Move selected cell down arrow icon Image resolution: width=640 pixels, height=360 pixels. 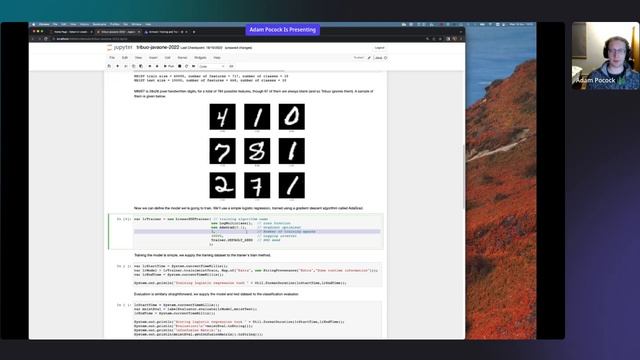pyautogui.click(x=157, y=66)
